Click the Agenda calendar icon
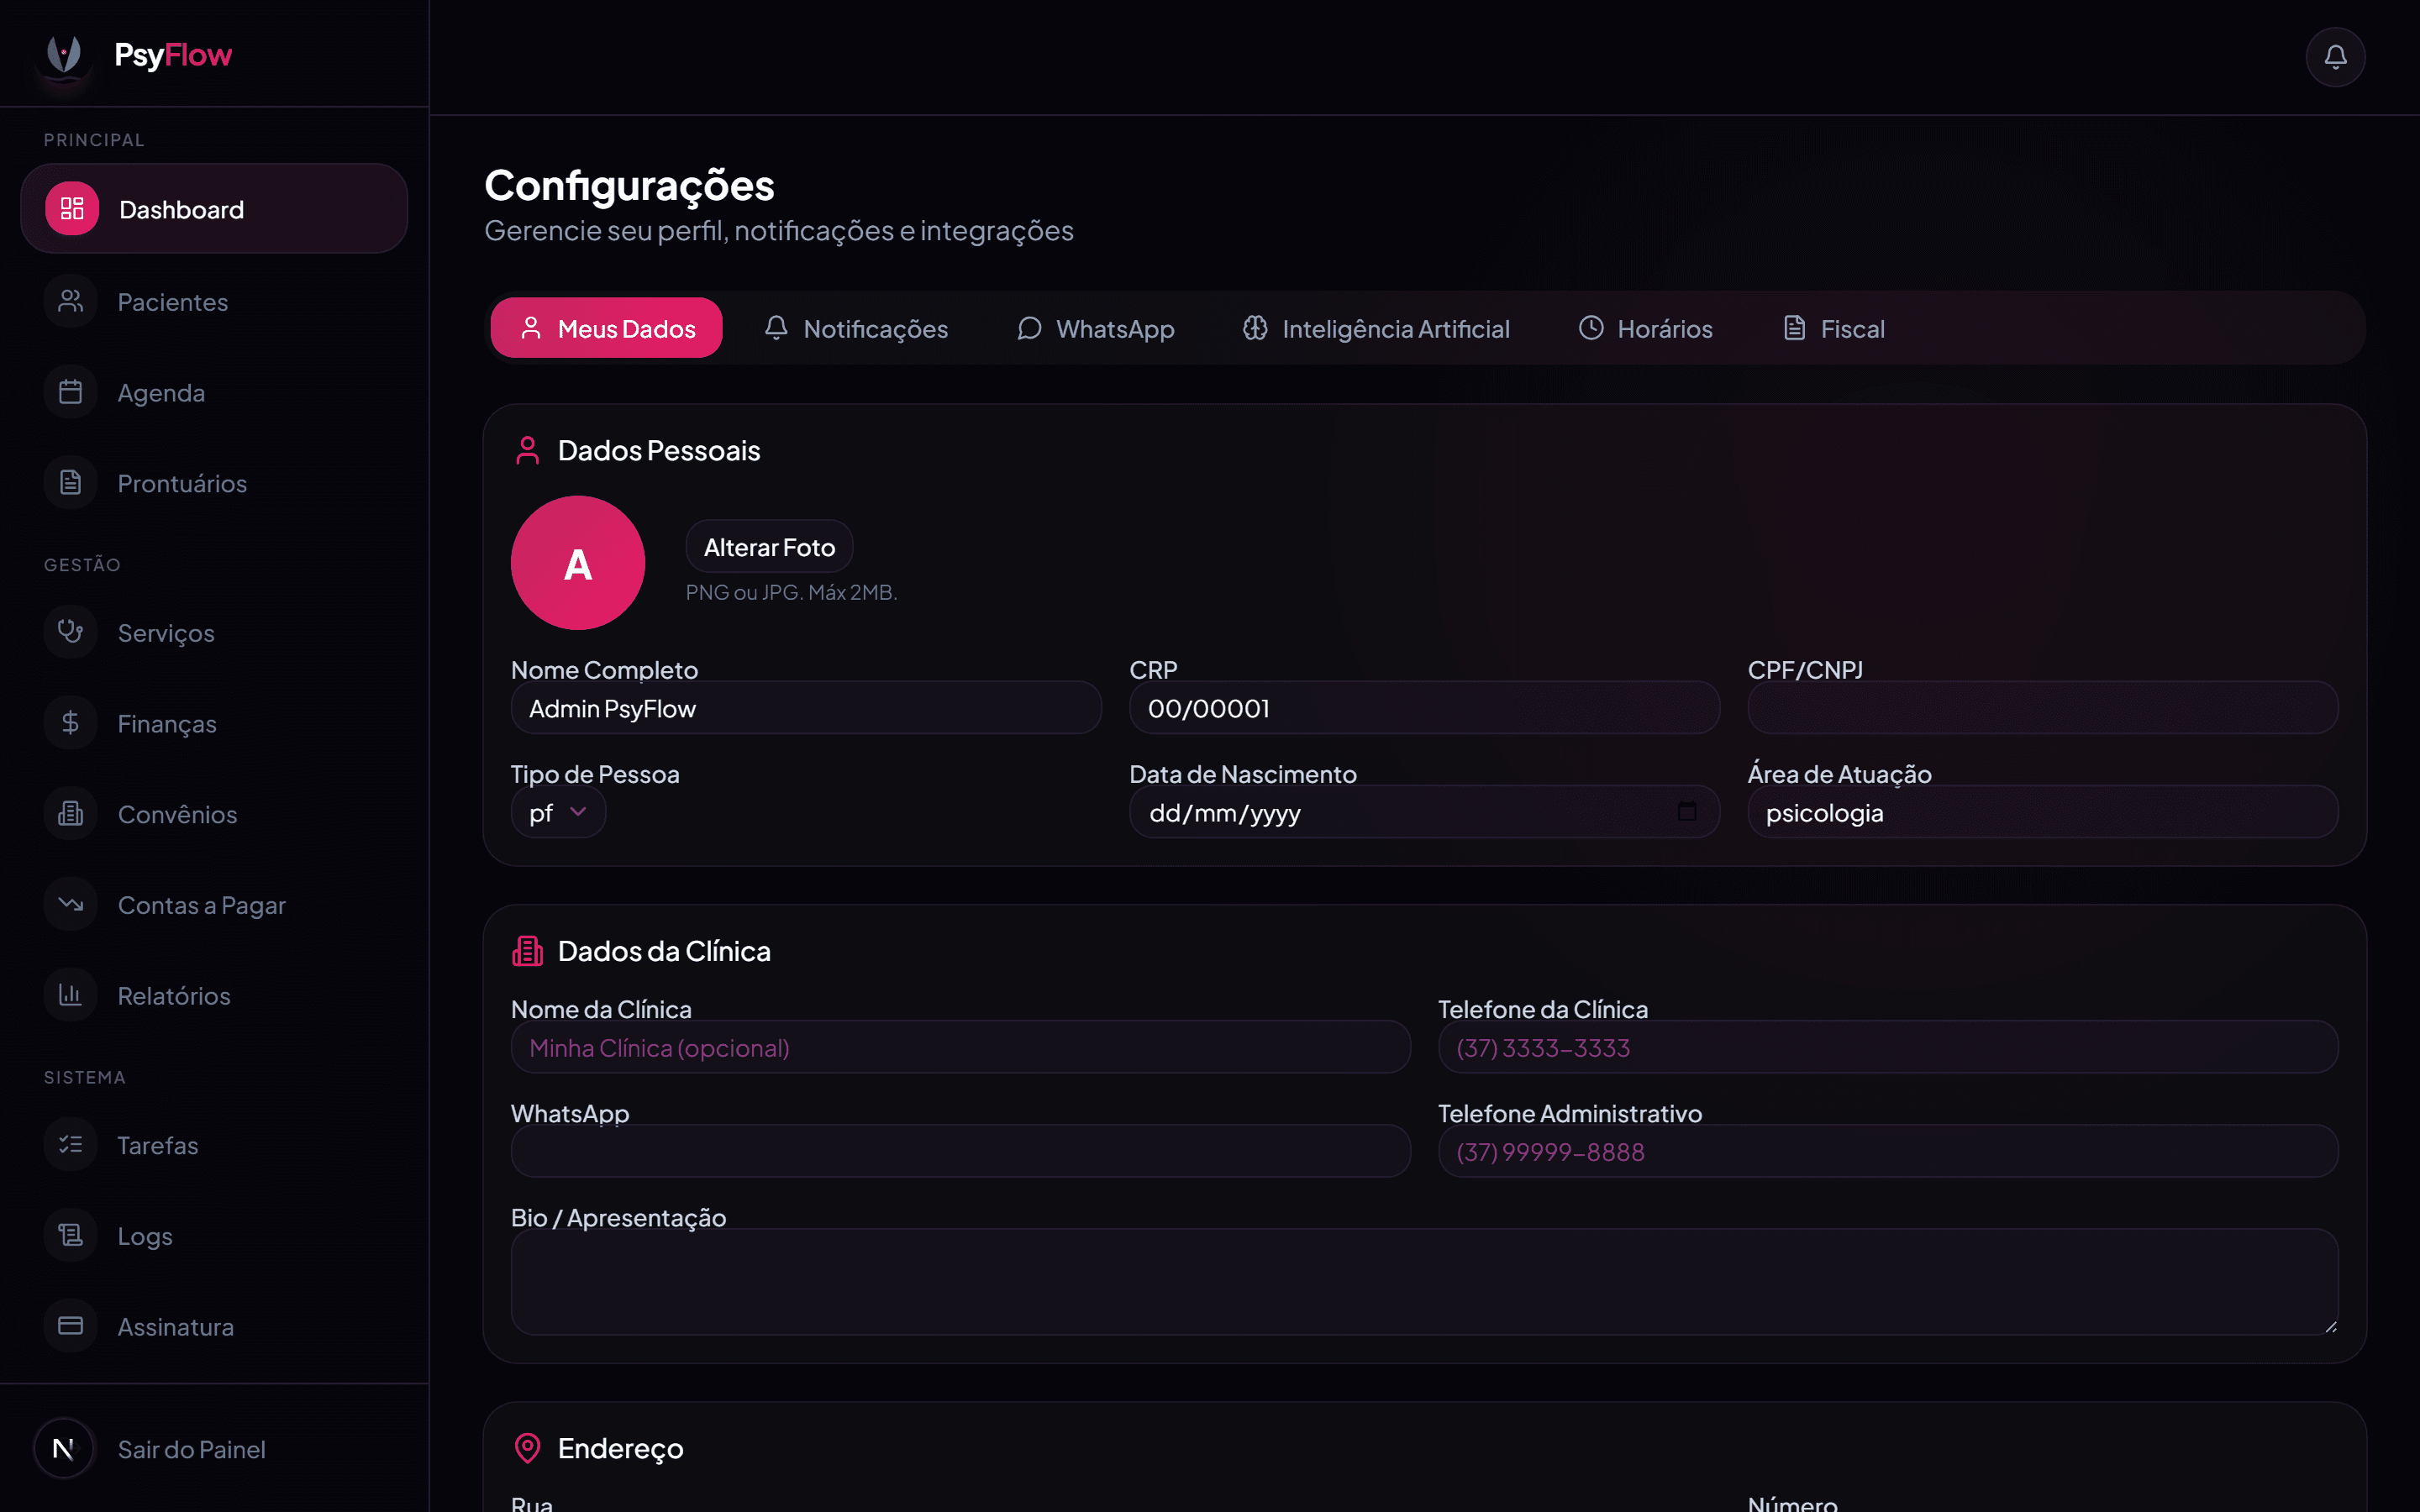This screenshot has height=1512, width=2420. (70, 392)
